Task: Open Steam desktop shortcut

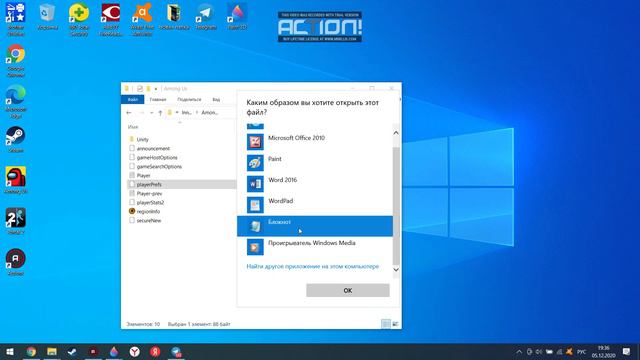Action: (16, 140)
